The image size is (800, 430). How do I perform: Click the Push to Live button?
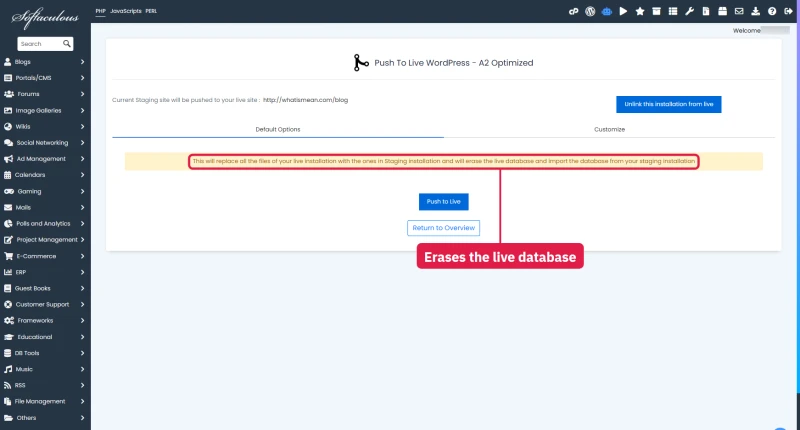pos(443,201)
